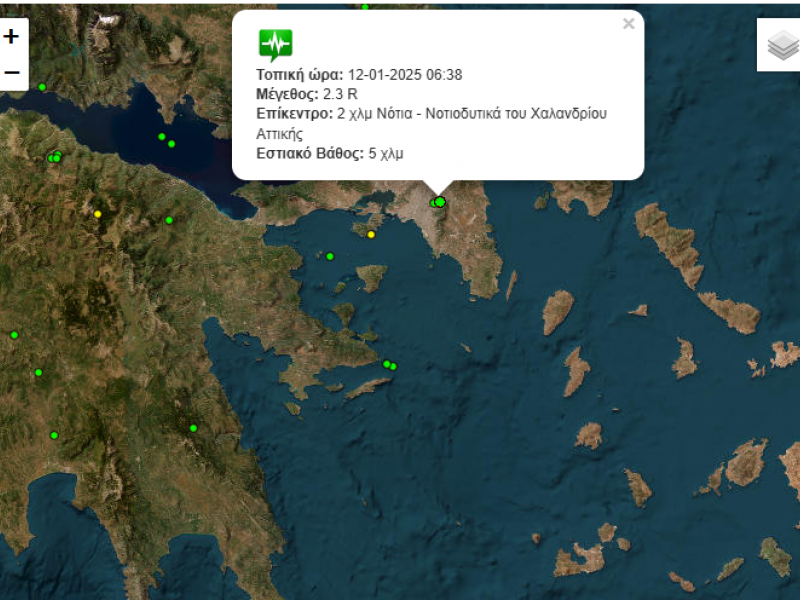The image size is (800, 600).
Task: Zoom out with the minus button
Action: tap(11, 72)
